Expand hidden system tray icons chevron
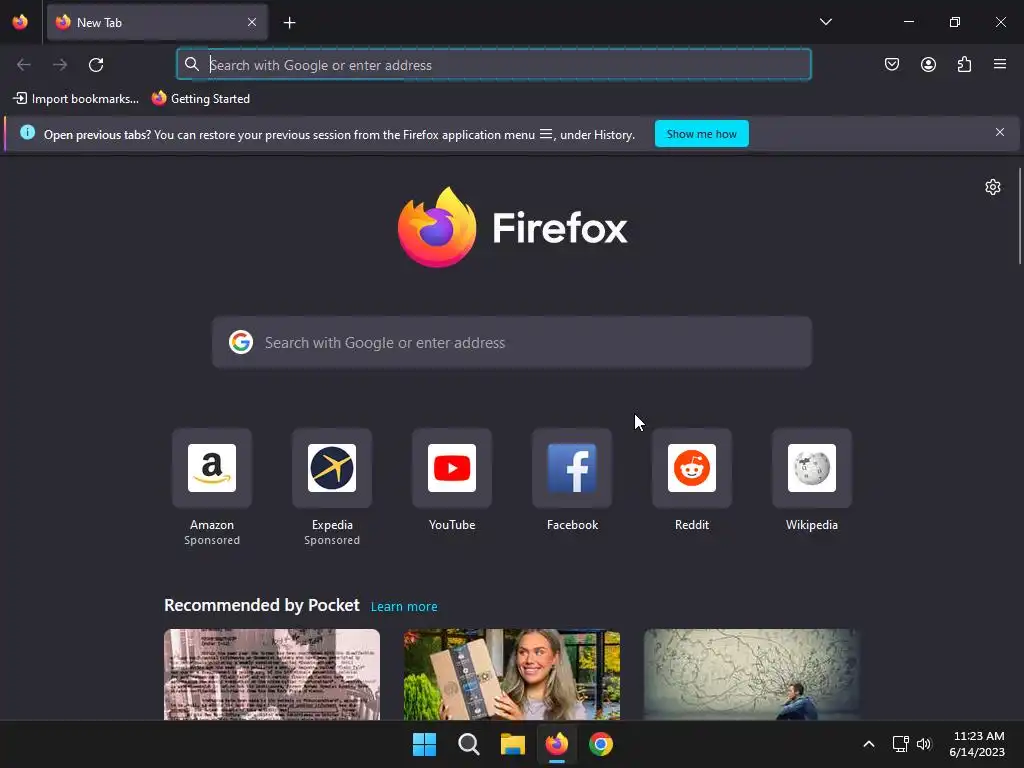Viewport: 1024px width, 768px height. (x=869, y=744)
